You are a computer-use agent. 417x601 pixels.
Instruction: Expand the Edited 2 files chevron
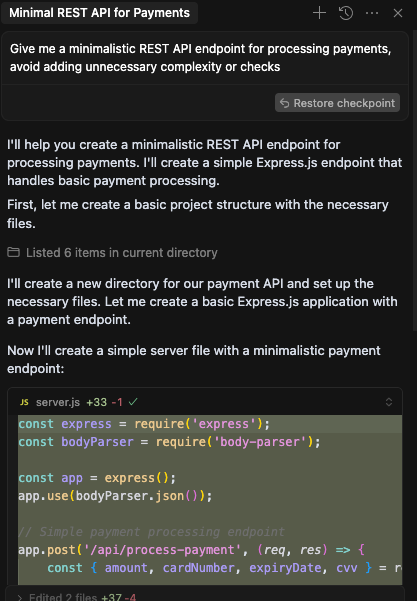[x=20, y=597]
